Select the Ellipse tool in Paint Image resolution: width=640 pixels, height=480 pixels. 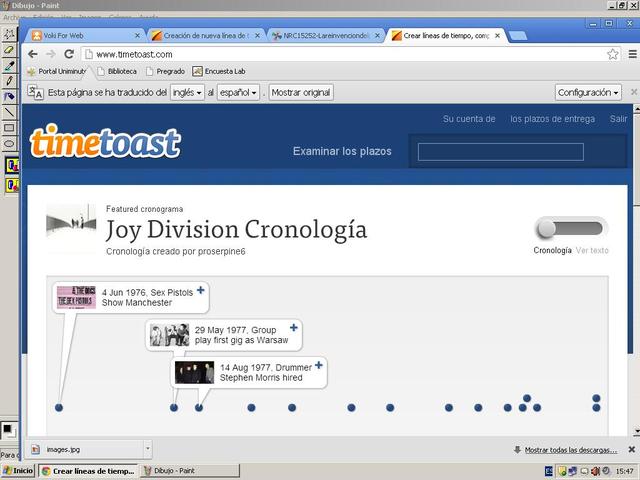click(9, 143)
